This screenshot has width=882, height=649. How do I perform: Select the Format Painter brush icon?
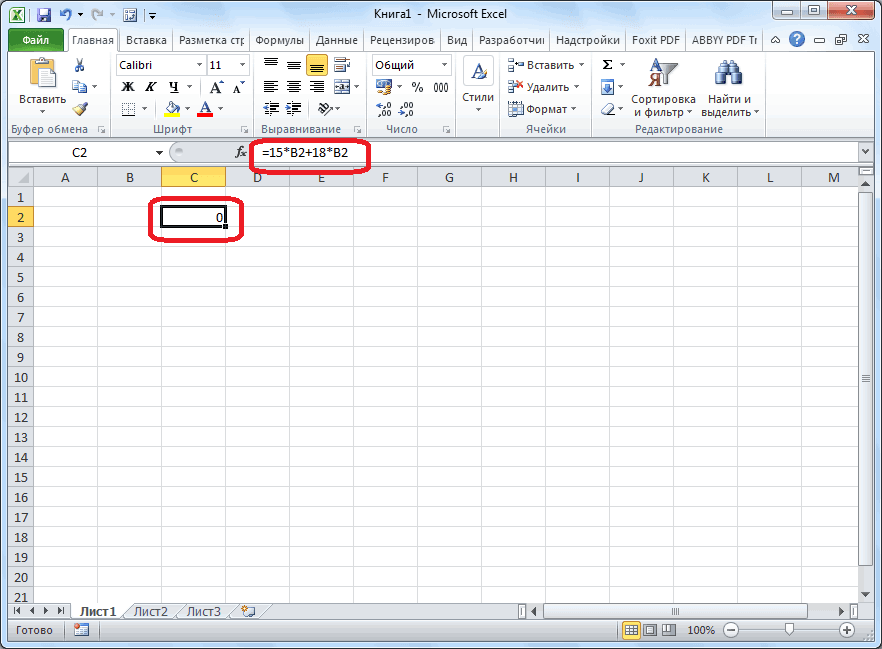[x=80, y=108]
